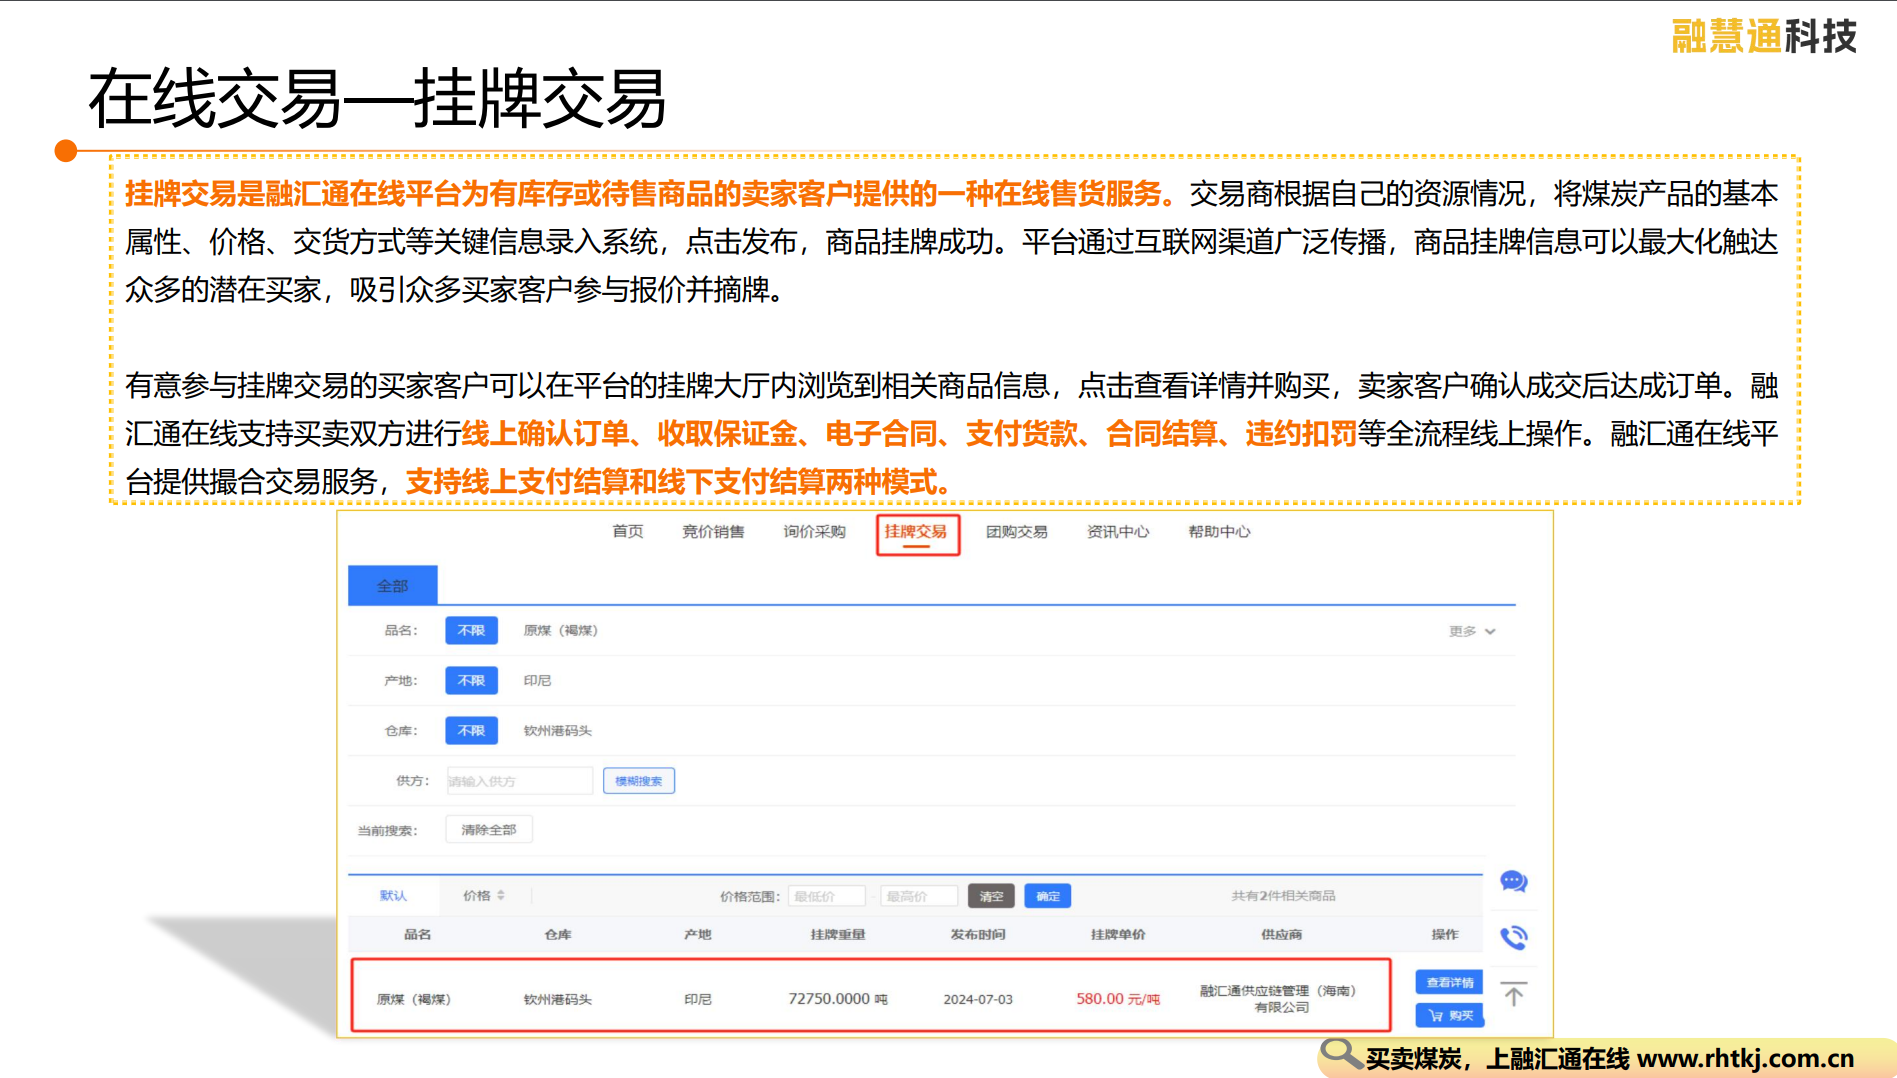This screenshot has height=1078, width=1897.
Task: Click the 挂牌重量 column header
Action: (x=838, y=934)
